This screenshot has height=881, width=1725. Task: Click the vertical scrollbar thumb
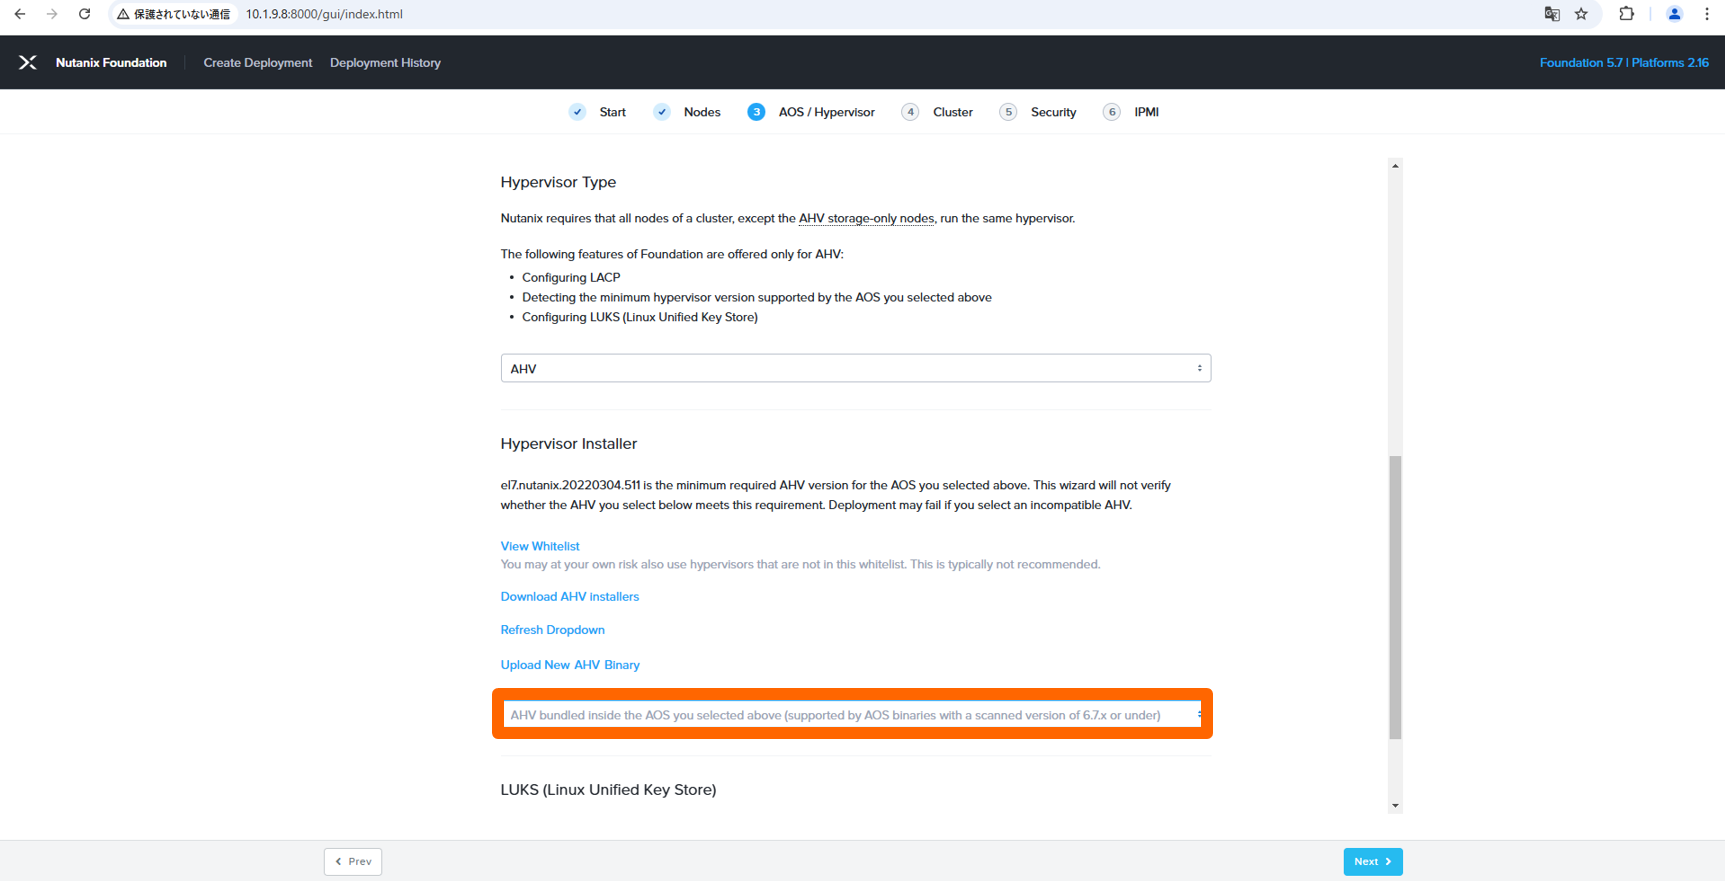(1395, 597)
